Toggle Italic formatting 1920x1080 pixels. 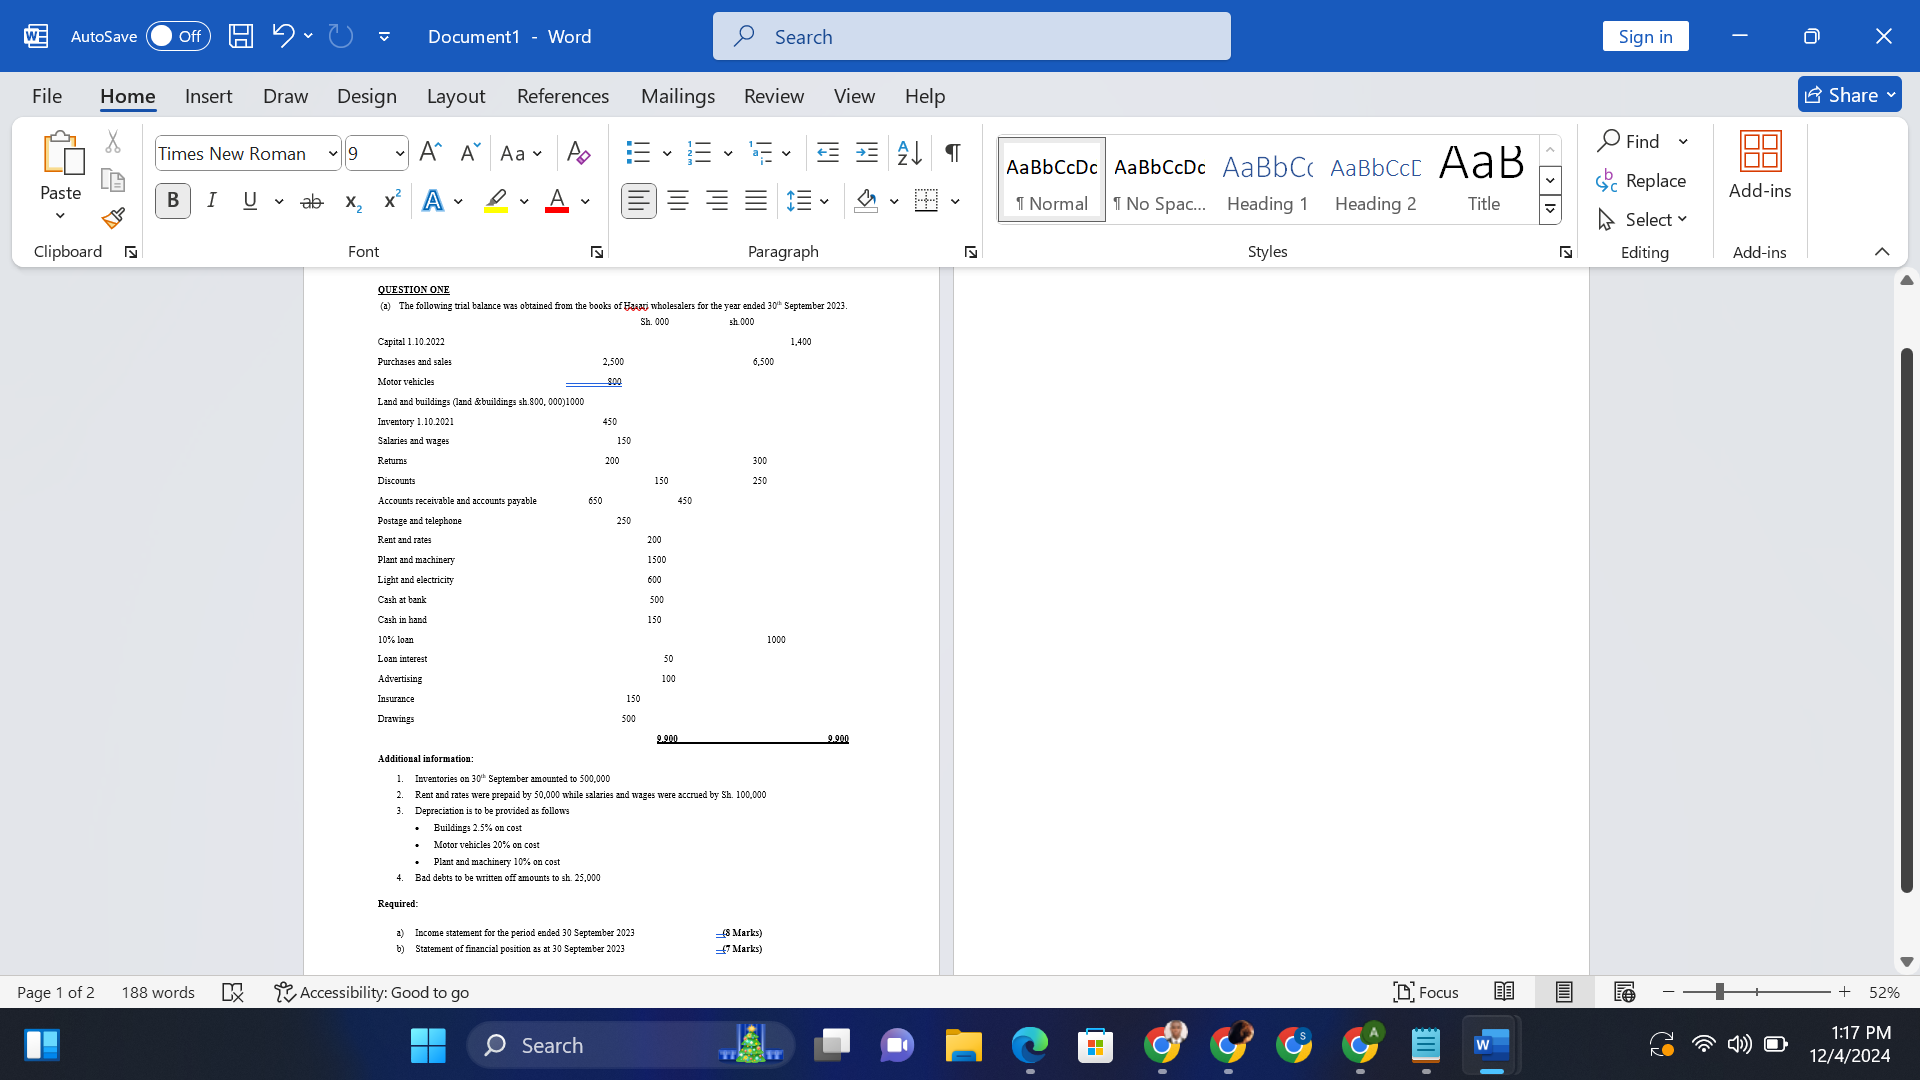click(x=212, y=201)
